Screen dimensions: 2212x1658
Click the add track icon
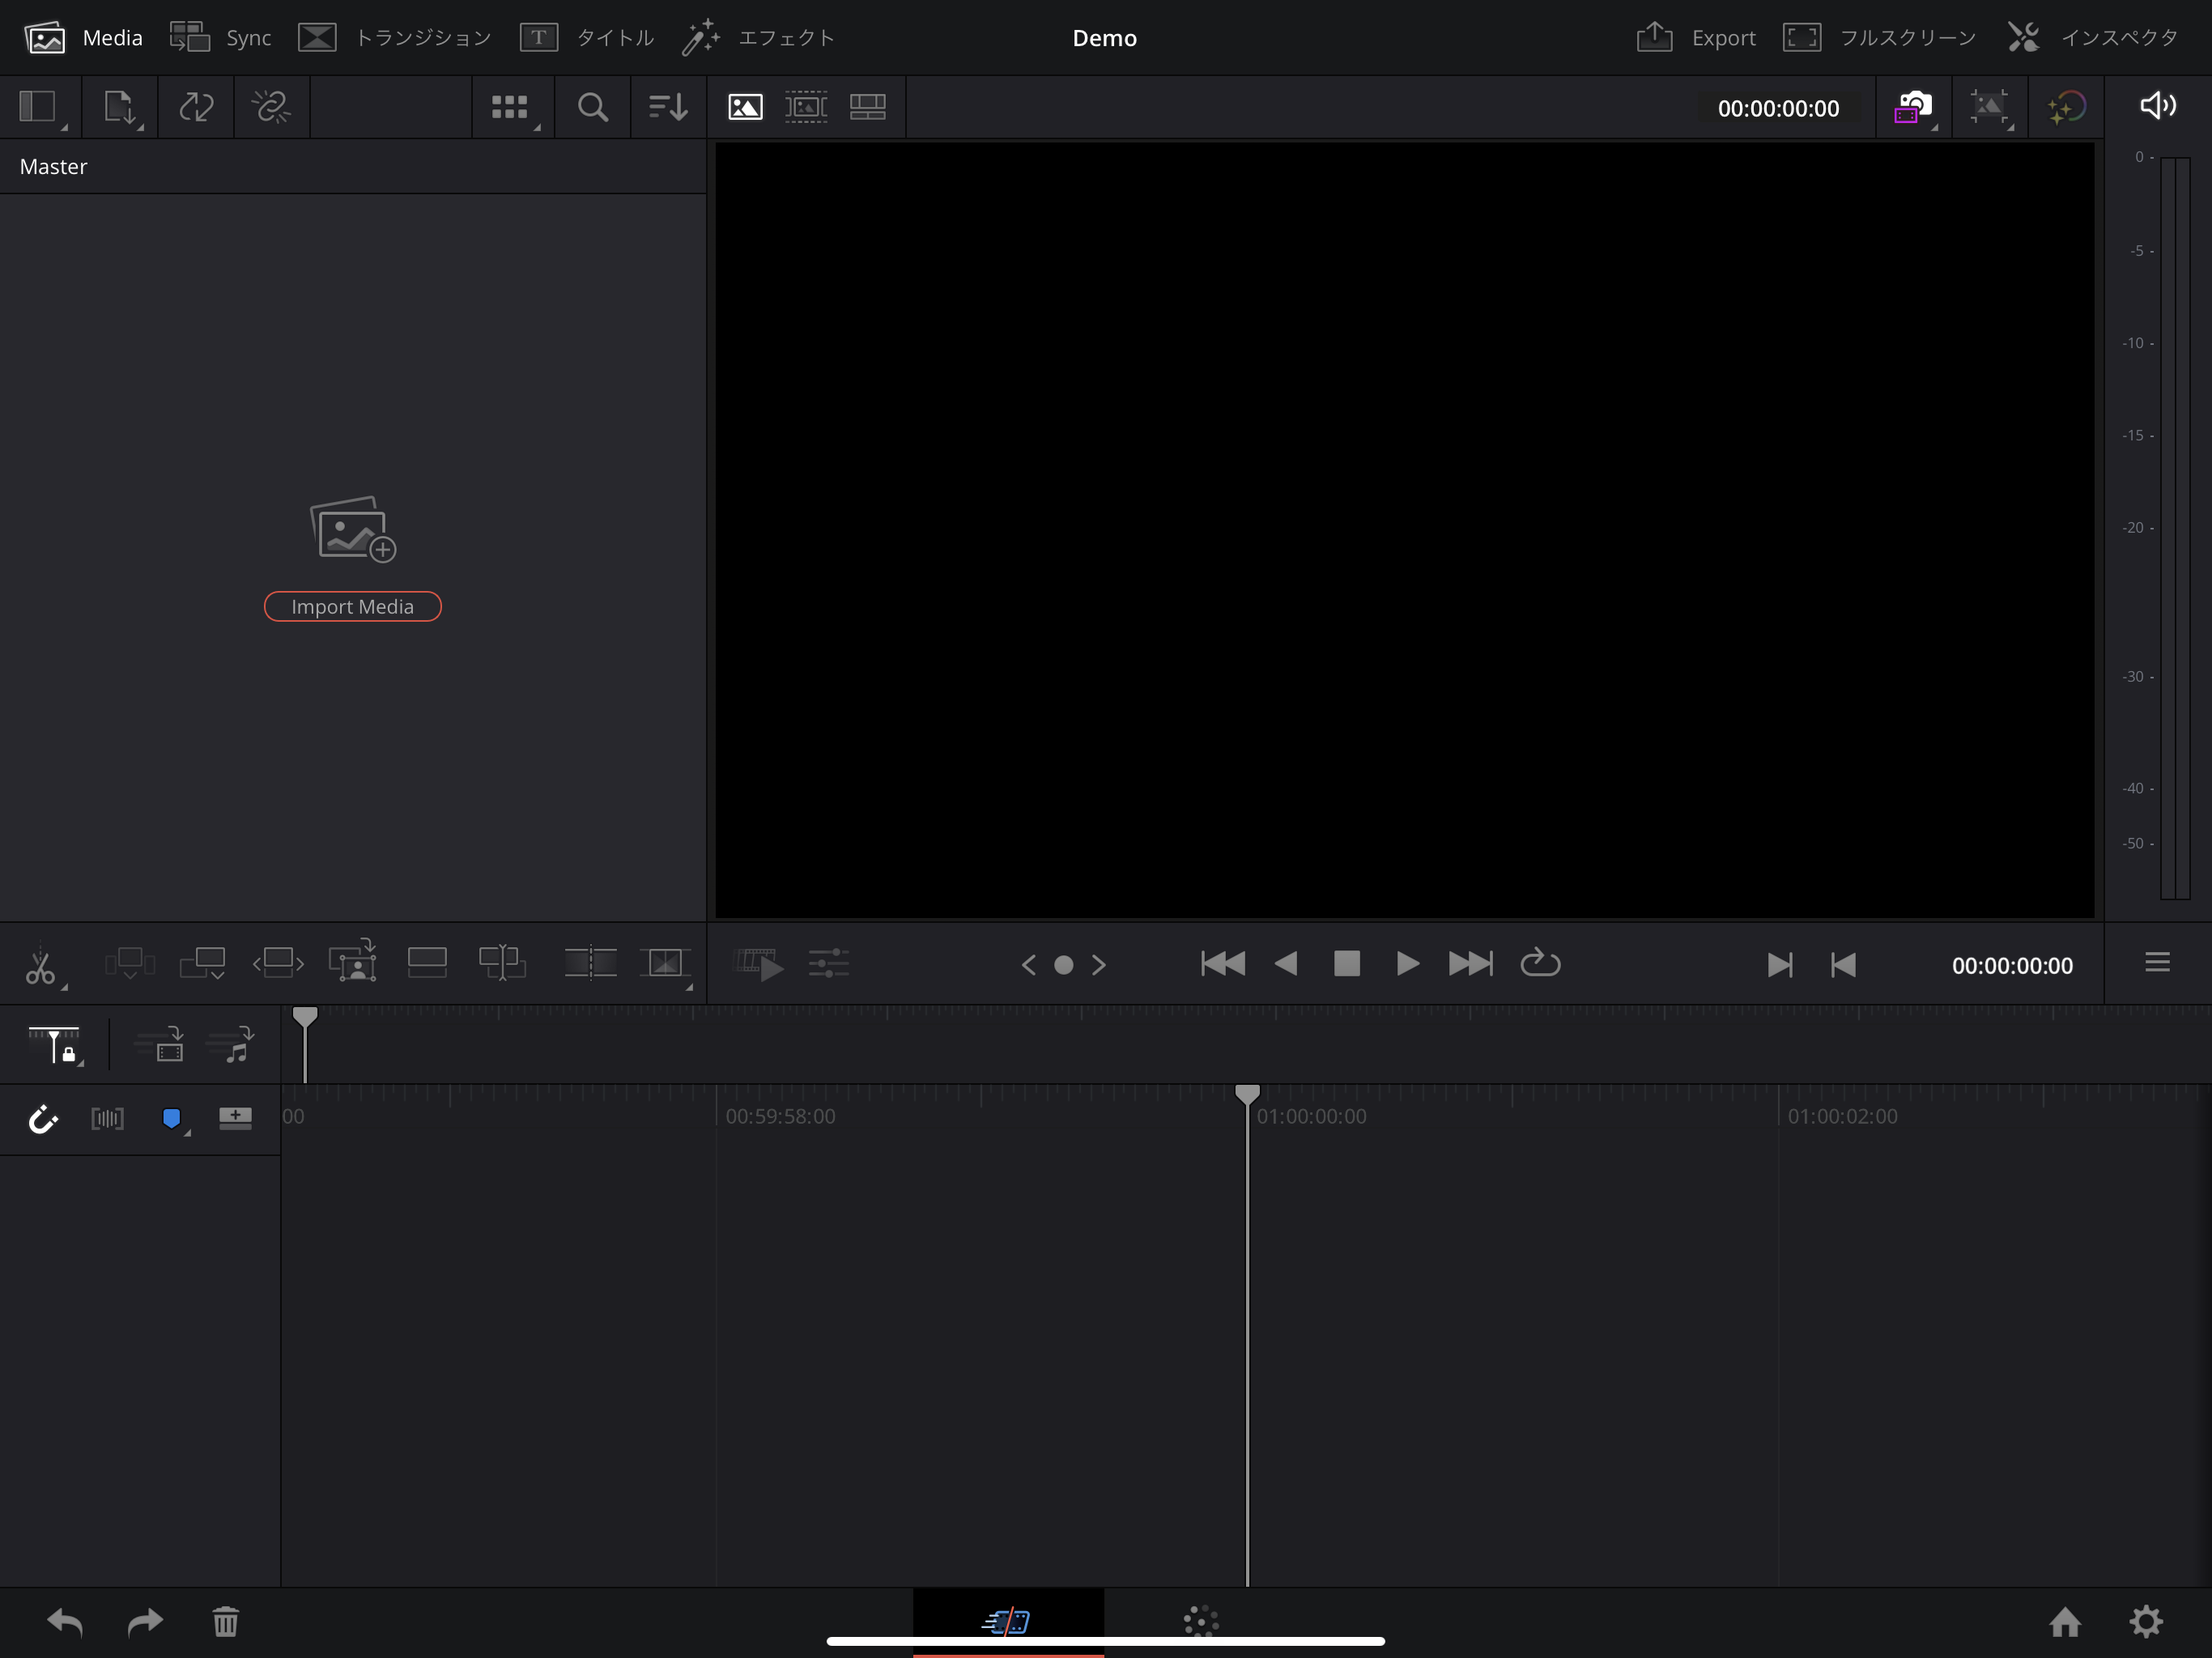(x=236, y=1117)
